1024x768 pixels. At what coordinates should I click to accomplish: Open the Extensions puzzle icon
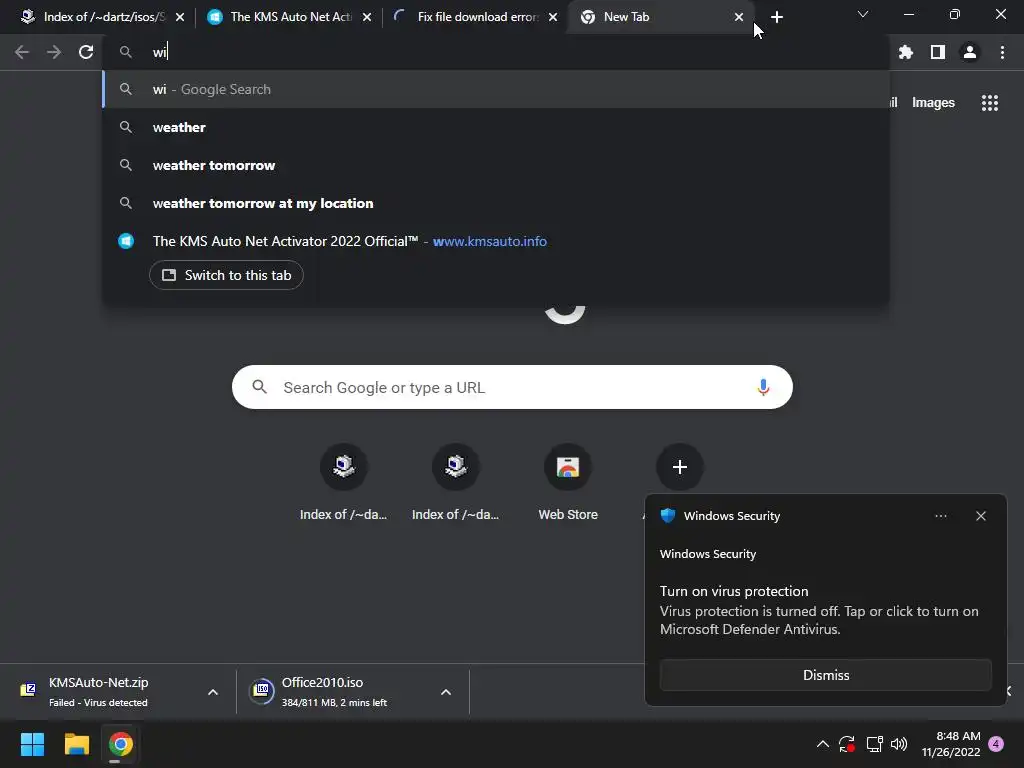tap(906, 52)
